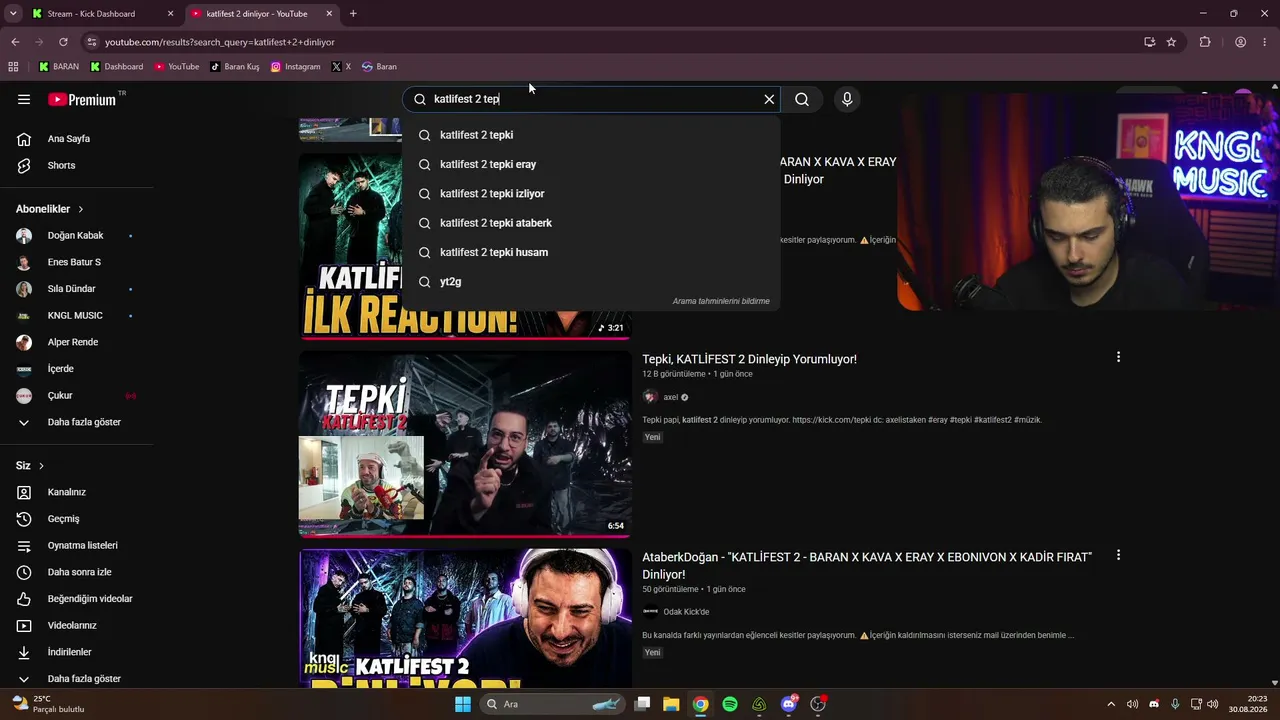Open Doğan Kabak subscription channel

coord(76,236)
